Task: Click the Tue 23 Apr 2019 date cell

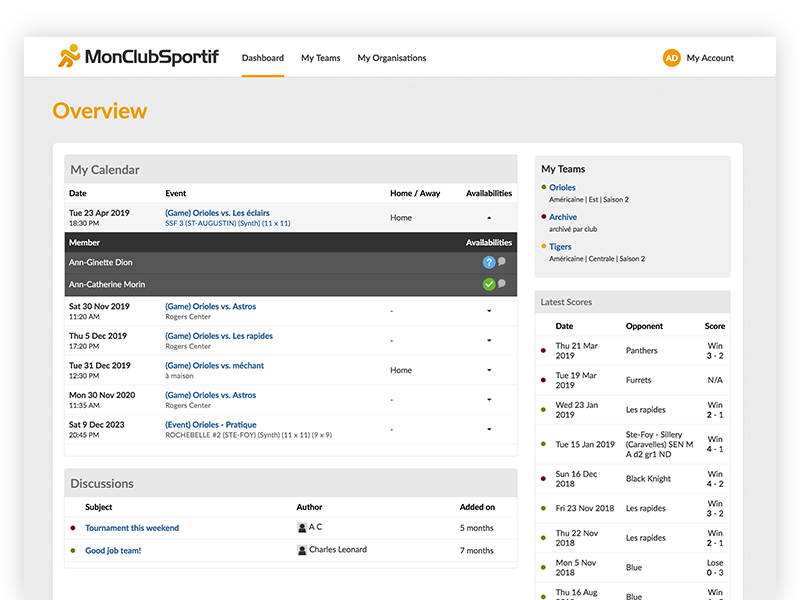Action: [x=99, y=218]
